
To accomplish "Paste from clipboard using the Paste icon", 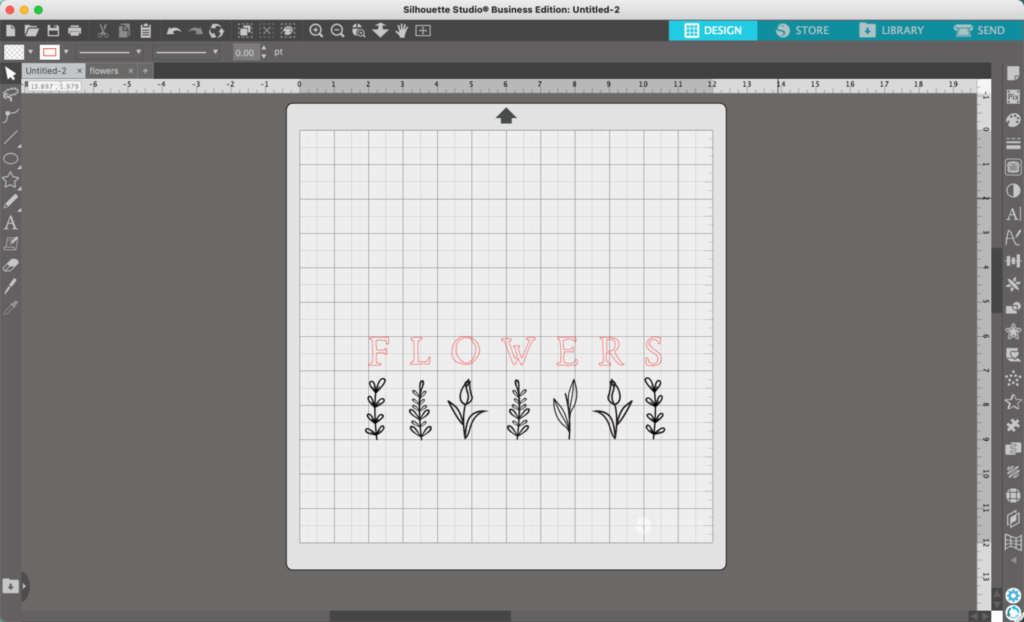I will (146, 31).
